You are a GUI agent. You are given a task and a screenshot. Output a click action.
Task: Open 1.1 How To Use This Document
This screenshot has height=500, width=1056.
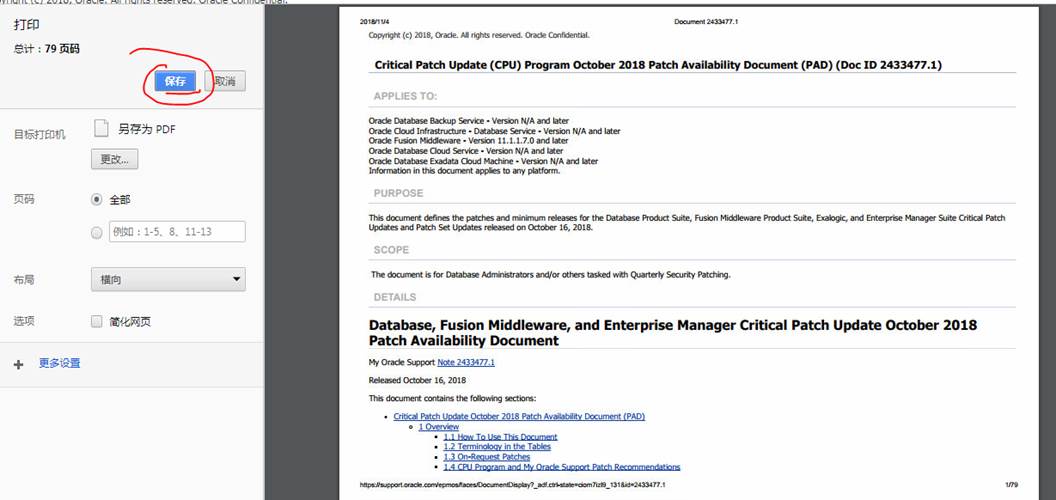point(500,437)
